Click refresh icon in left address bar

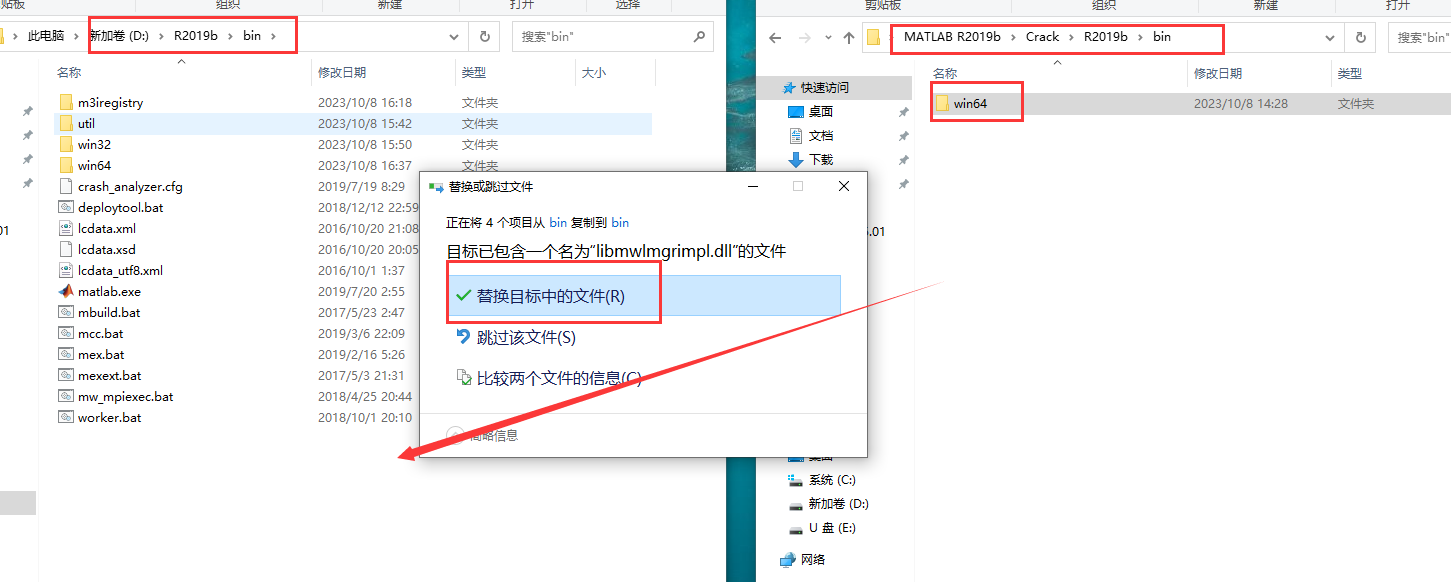click(x=486, y=37)
